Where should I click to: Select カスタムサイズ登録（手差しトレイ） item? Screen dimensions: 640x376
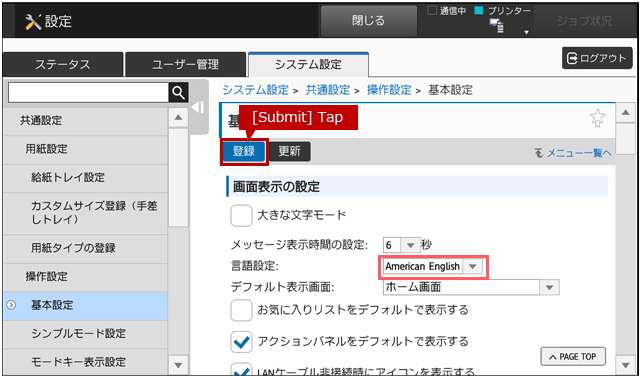(x=85, y=213)
